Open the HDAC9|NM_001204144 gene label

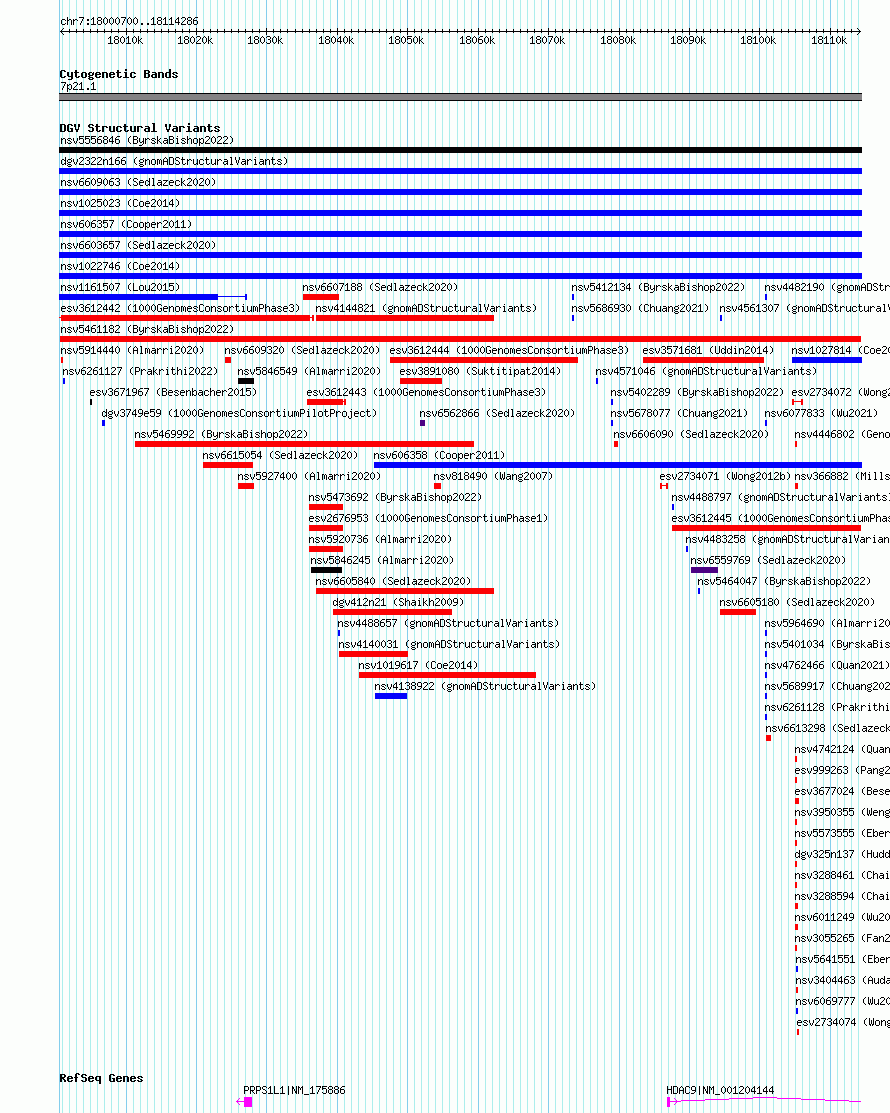(x=720, y=1090)
